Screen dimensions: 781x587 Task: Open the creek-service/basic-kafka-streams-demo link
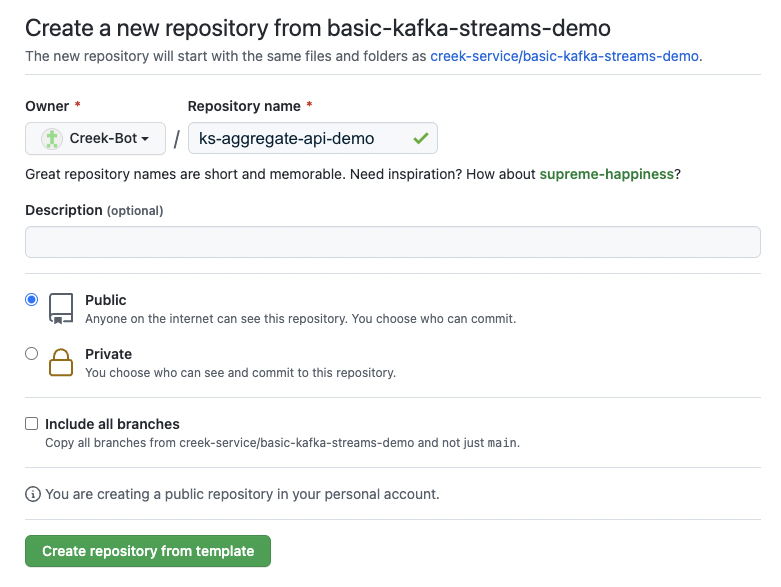click(x=564, y=56)
